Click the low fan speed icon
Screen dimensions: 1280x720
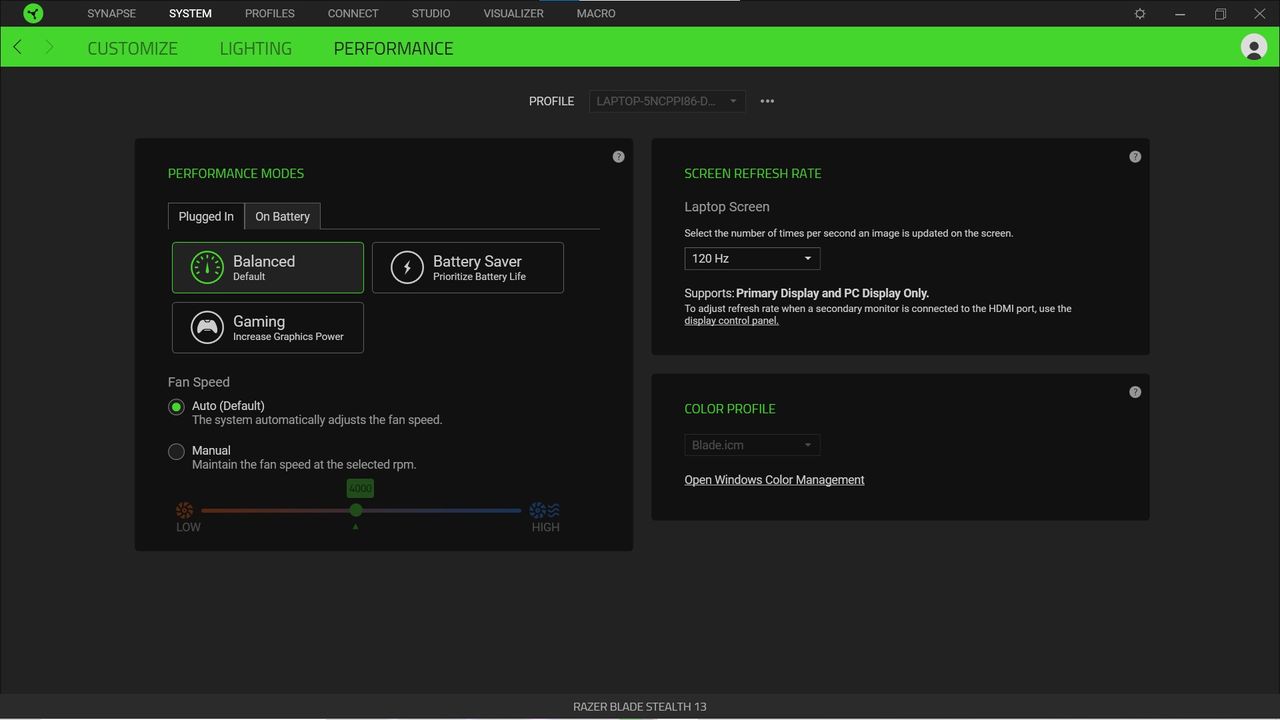click(184, 510)
